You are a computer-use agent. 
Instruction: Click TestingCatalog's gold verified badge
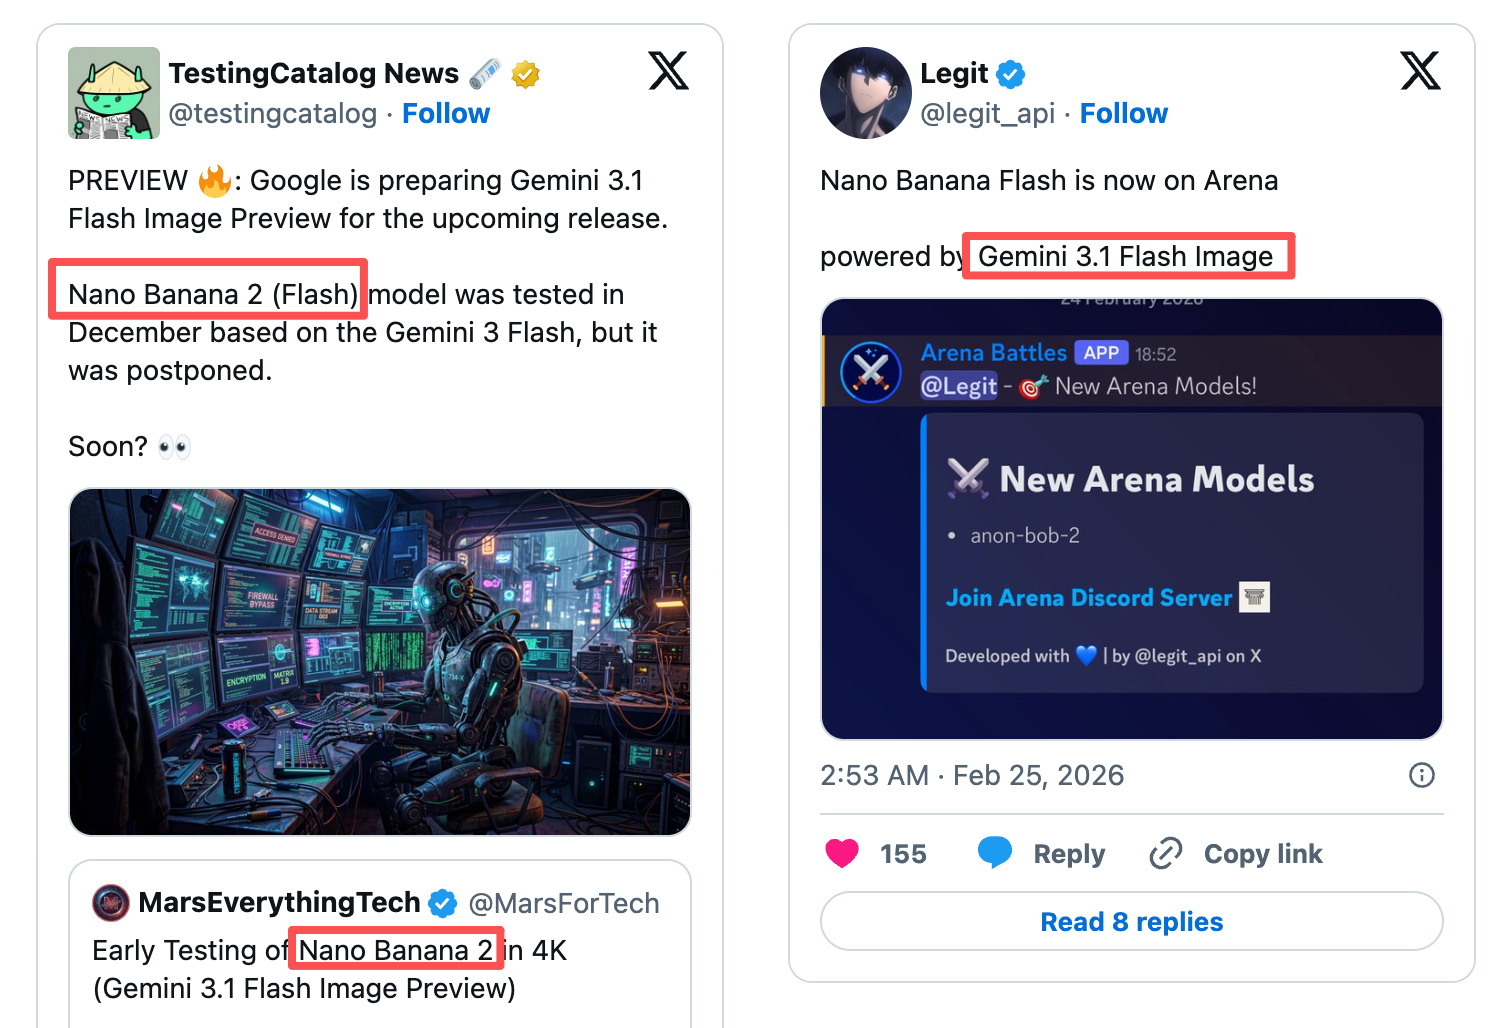point(525,74)
